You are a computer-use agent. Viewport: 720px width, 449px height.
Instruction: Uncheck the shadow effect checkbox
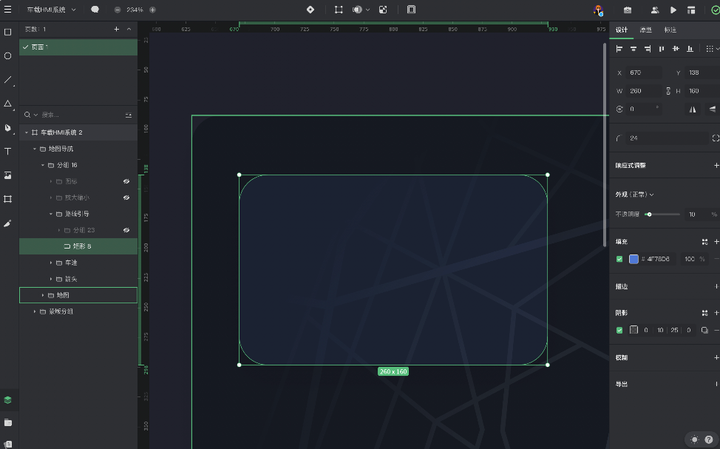619,330
